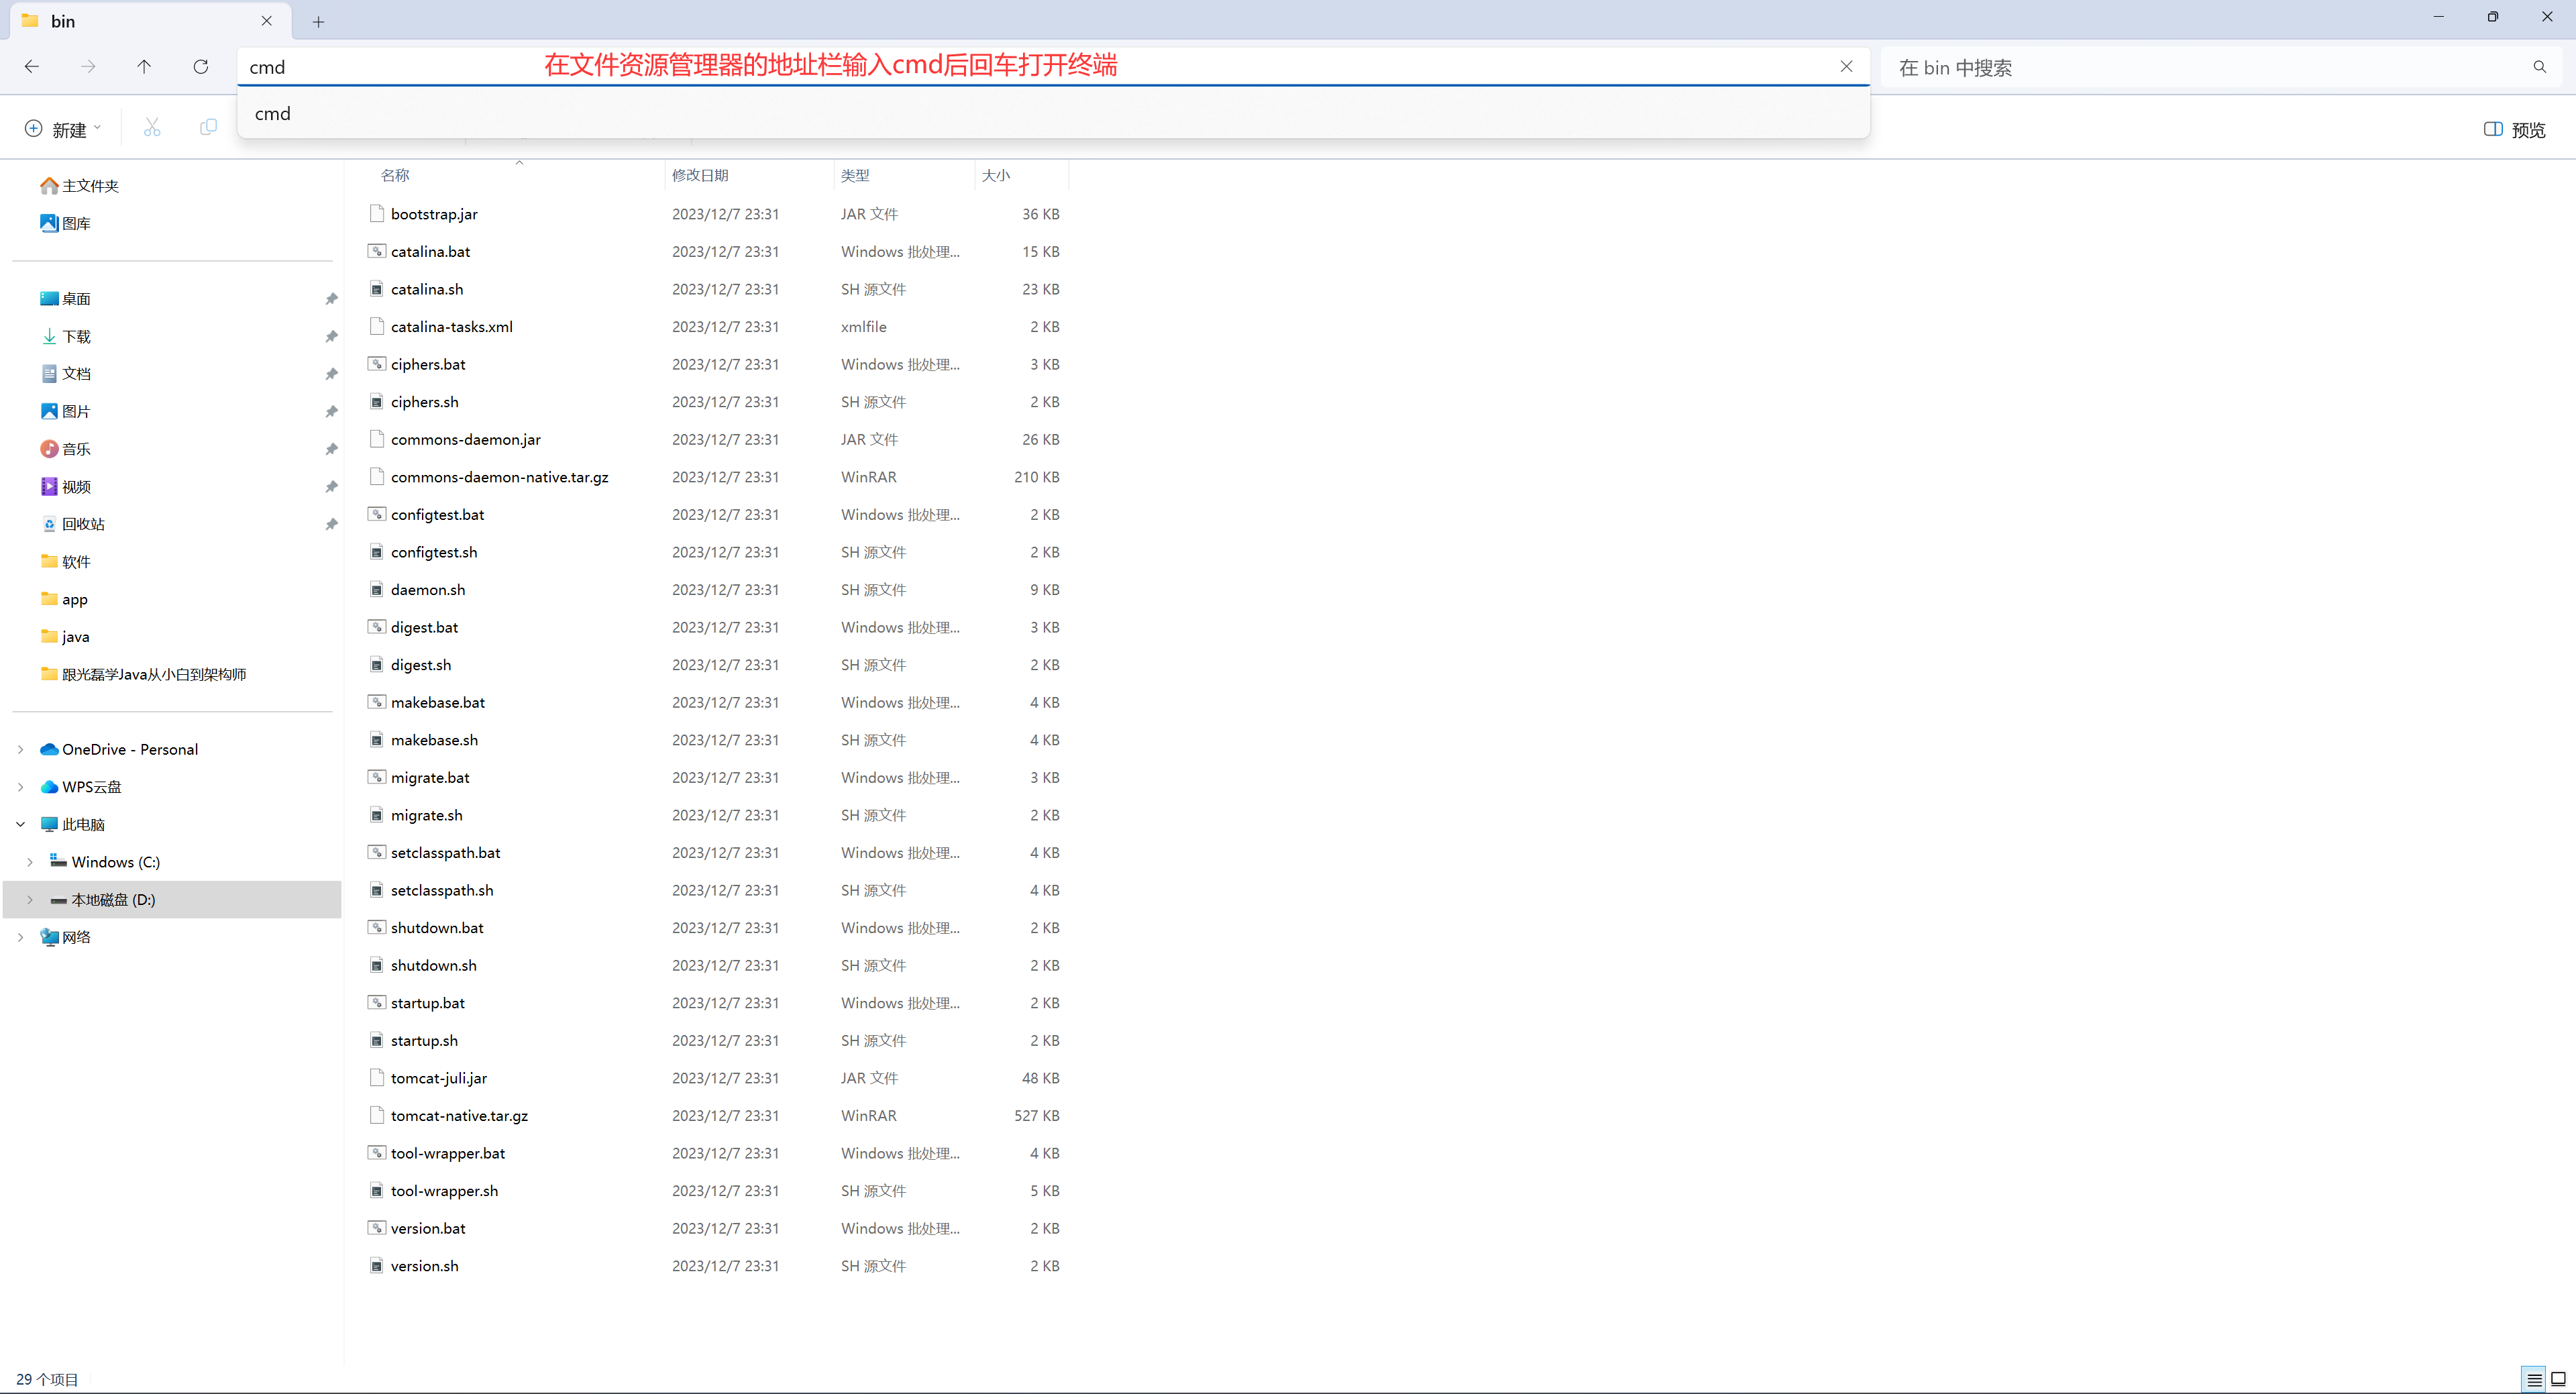Sort by 名称 column header

[x=395, y=175]
